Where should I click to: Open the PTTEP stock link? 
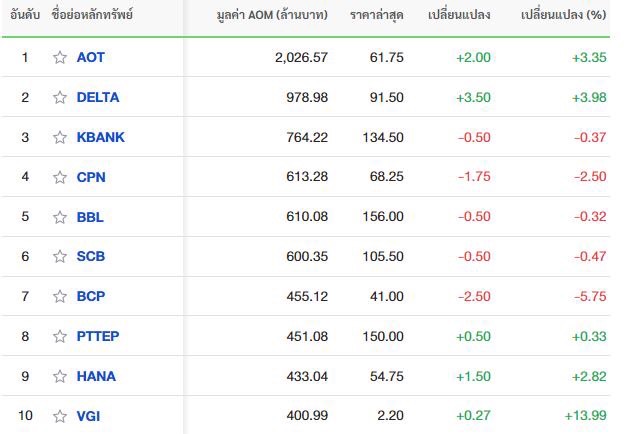tap(98, 336)
